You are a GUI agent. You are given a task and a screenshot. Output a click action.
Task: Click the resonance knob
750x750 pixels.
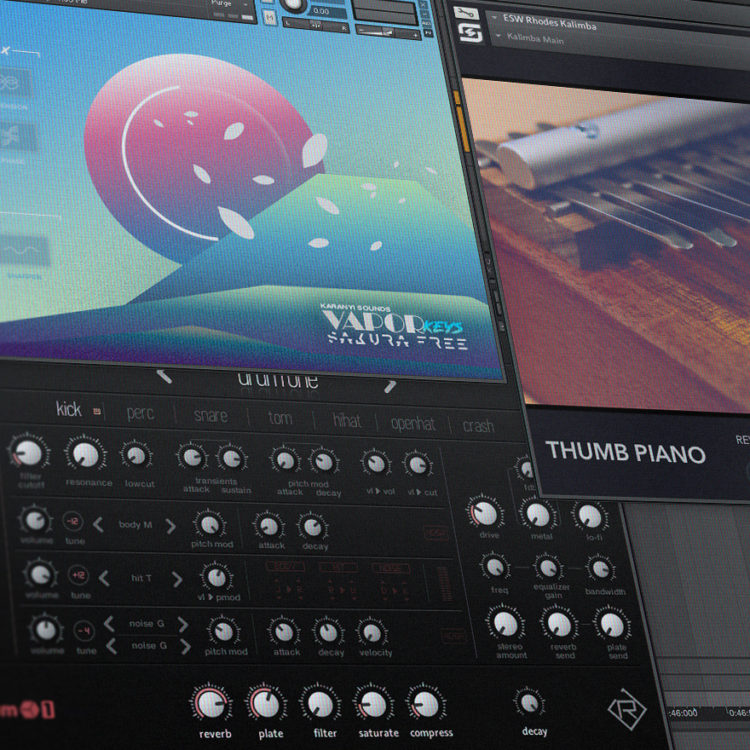tap(86, 454)
